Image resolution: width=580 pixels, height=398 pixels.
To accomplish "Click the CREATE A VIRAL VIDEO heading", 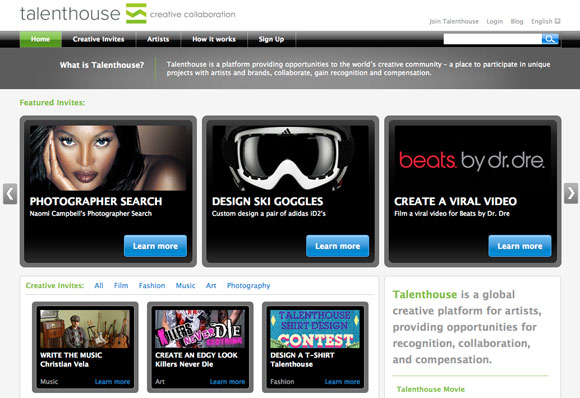I will tap(455, 201).
